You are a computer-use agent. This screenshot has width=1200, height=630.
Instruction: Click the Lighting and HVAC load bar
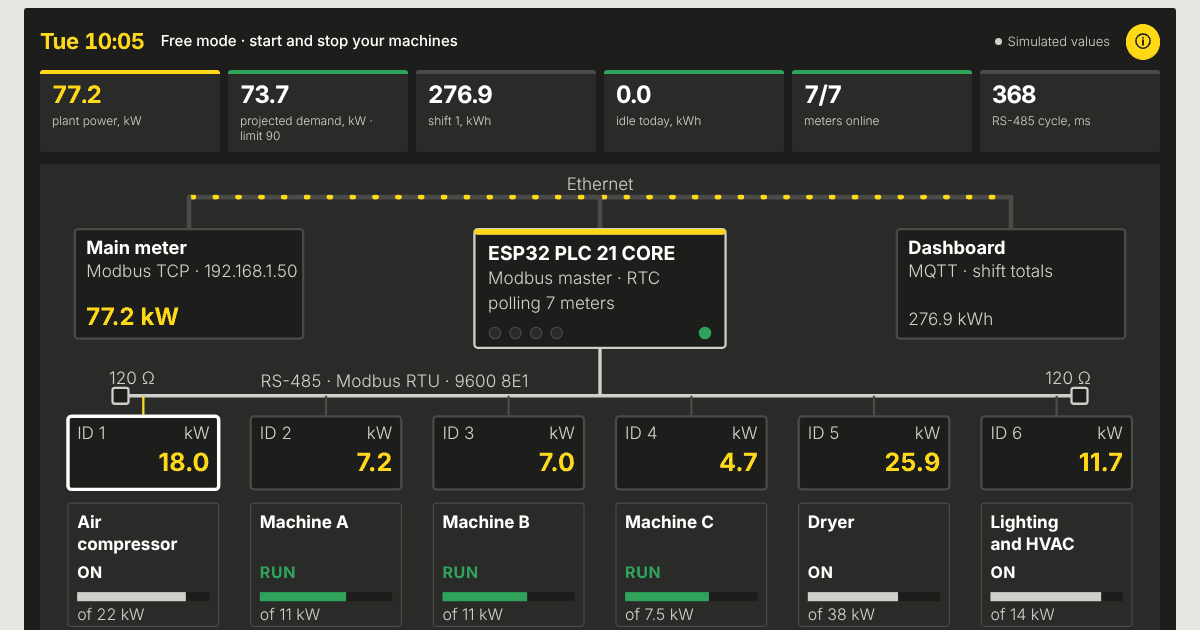[x=1057, y=596]
